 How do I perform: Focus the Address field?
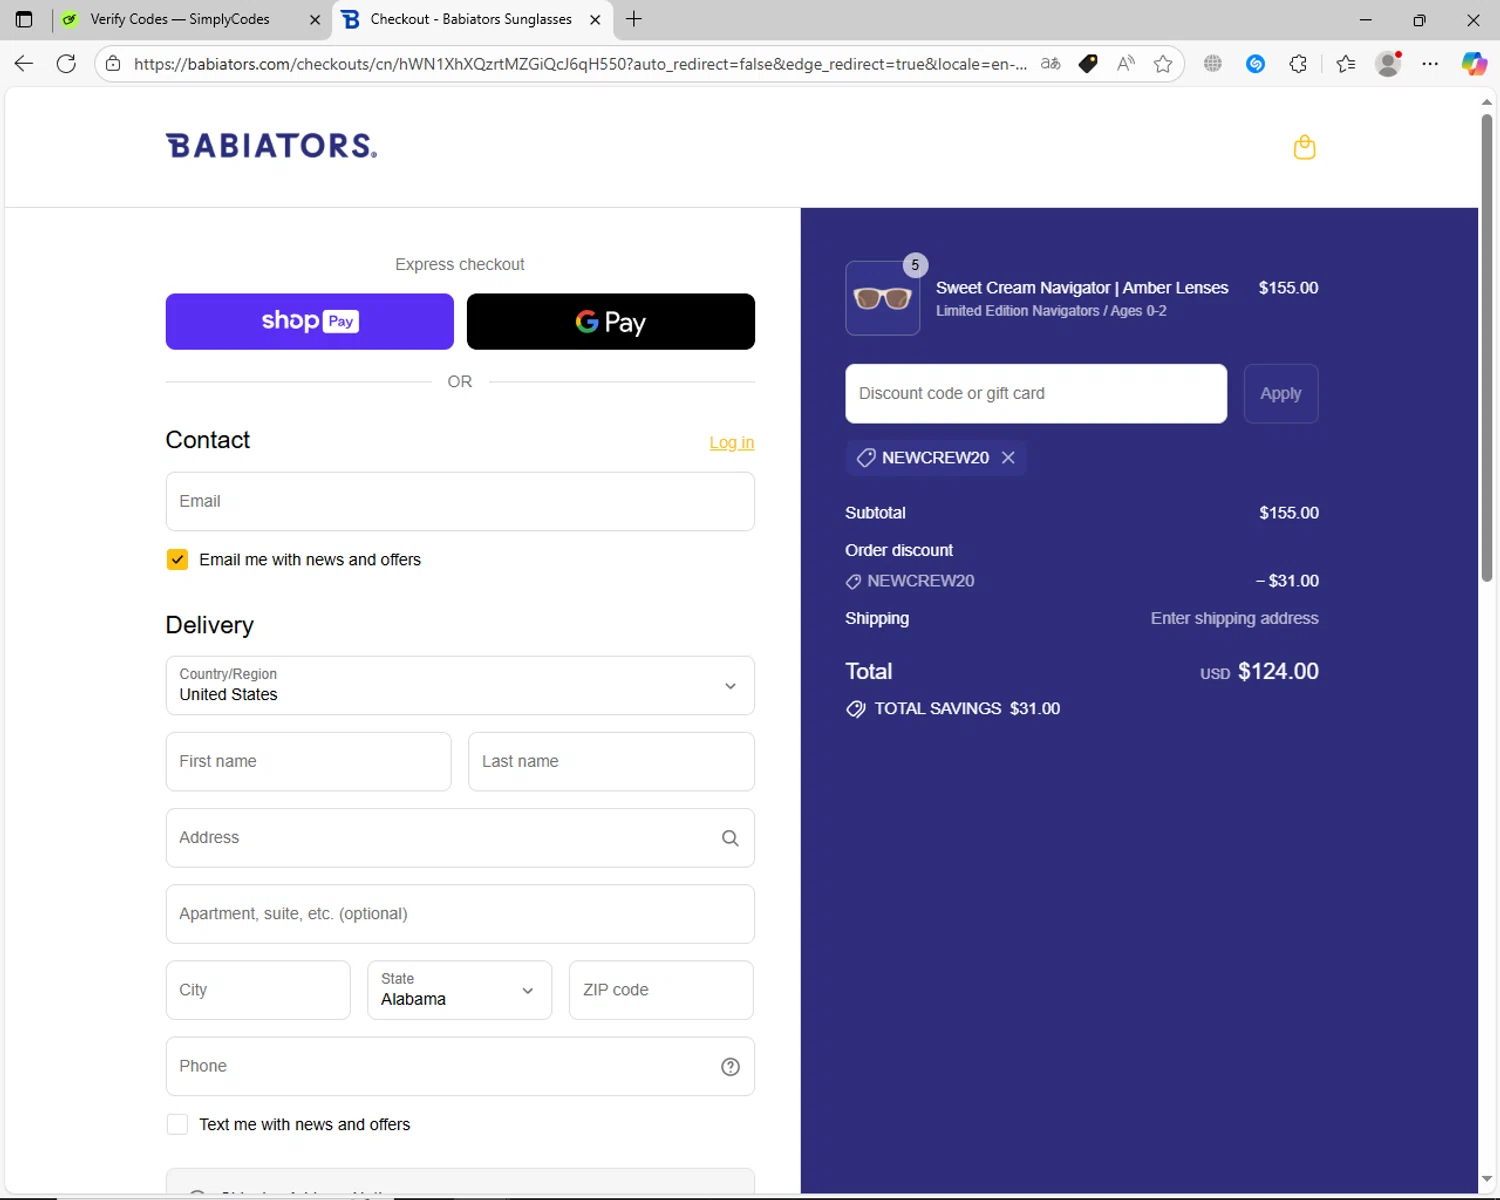[x=460, y=838]
